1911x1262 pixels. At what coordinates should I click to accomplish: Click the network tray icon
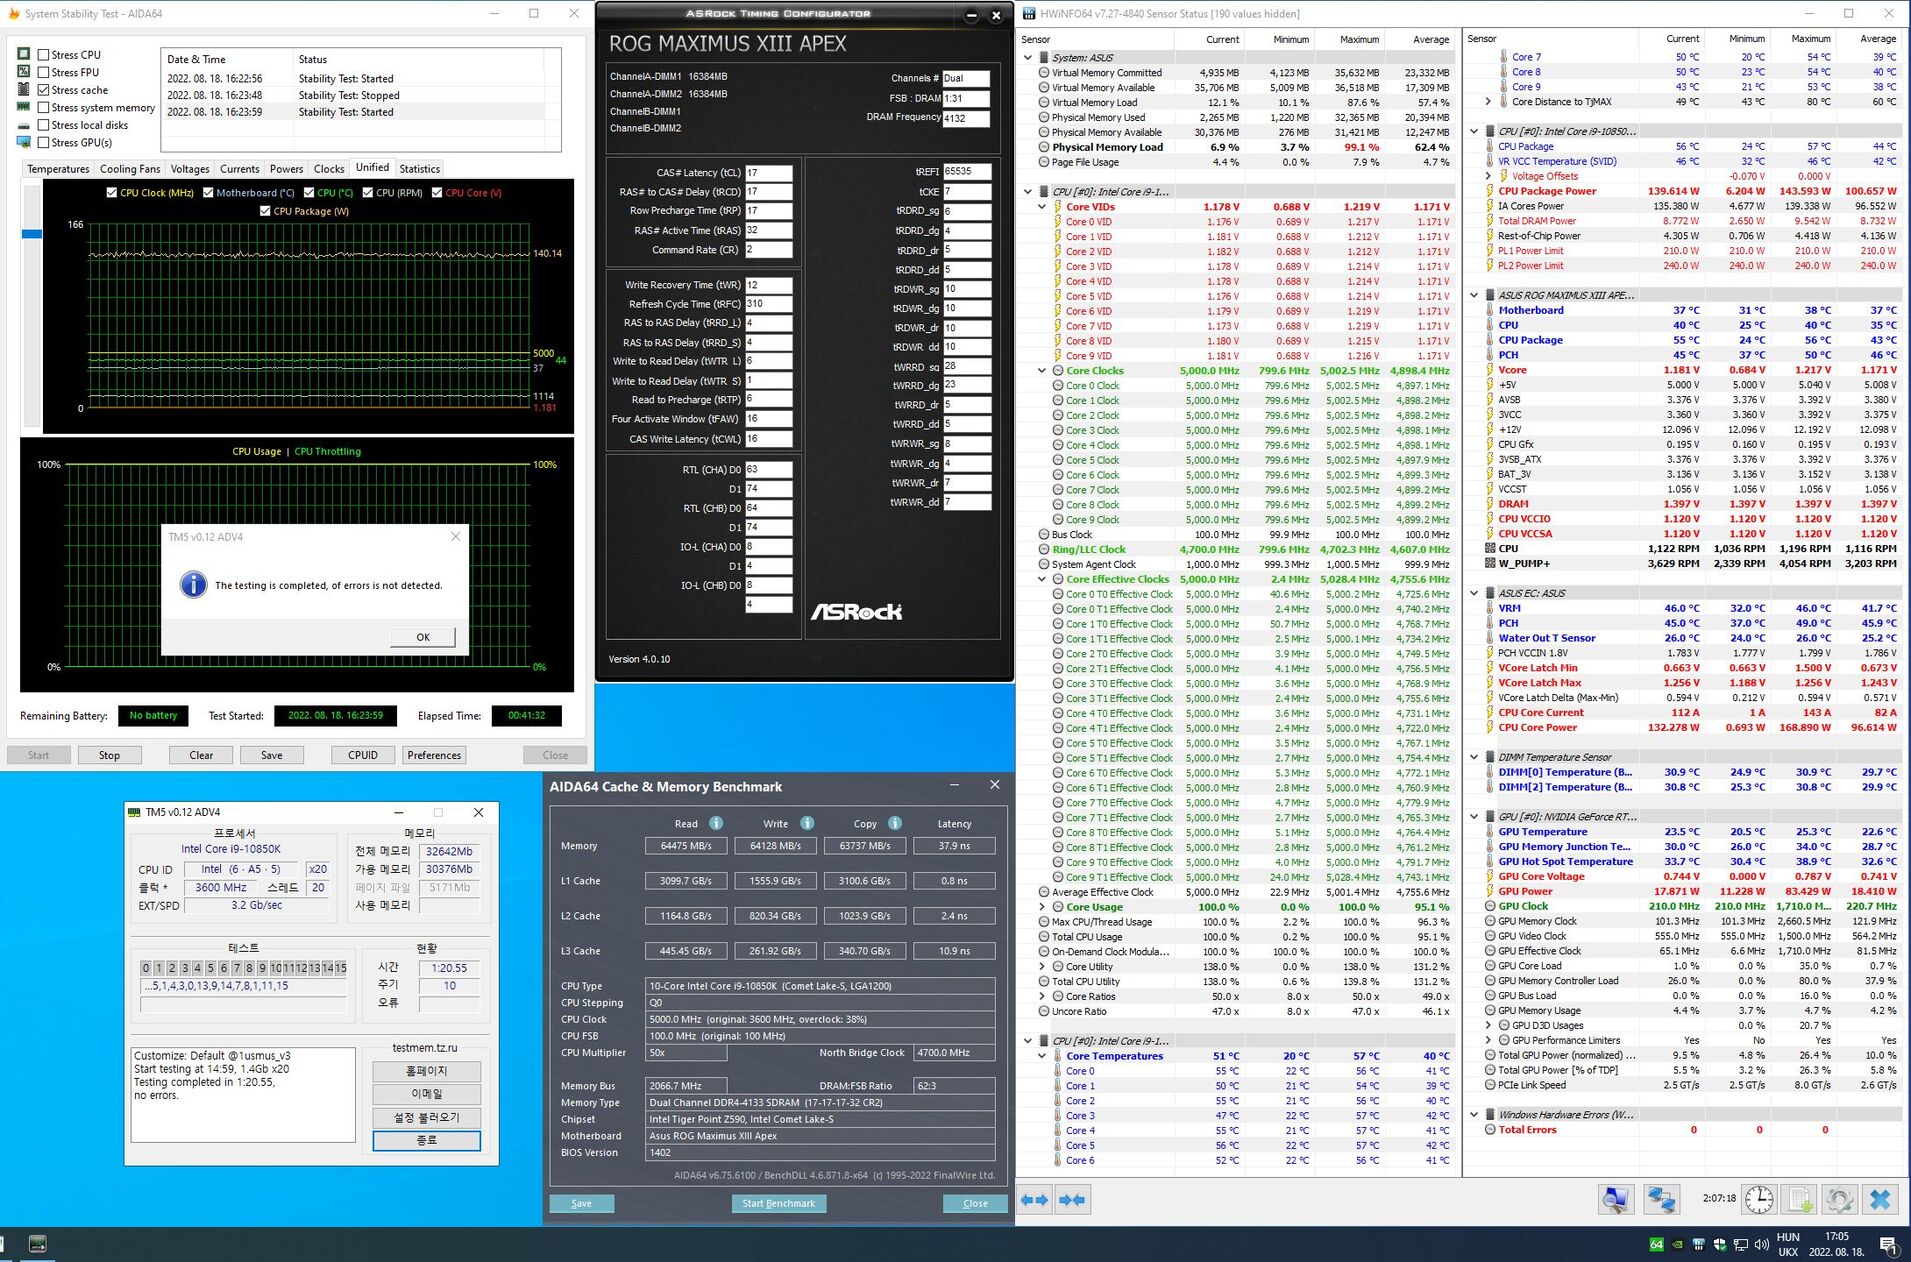[x=1741, y=1244]
